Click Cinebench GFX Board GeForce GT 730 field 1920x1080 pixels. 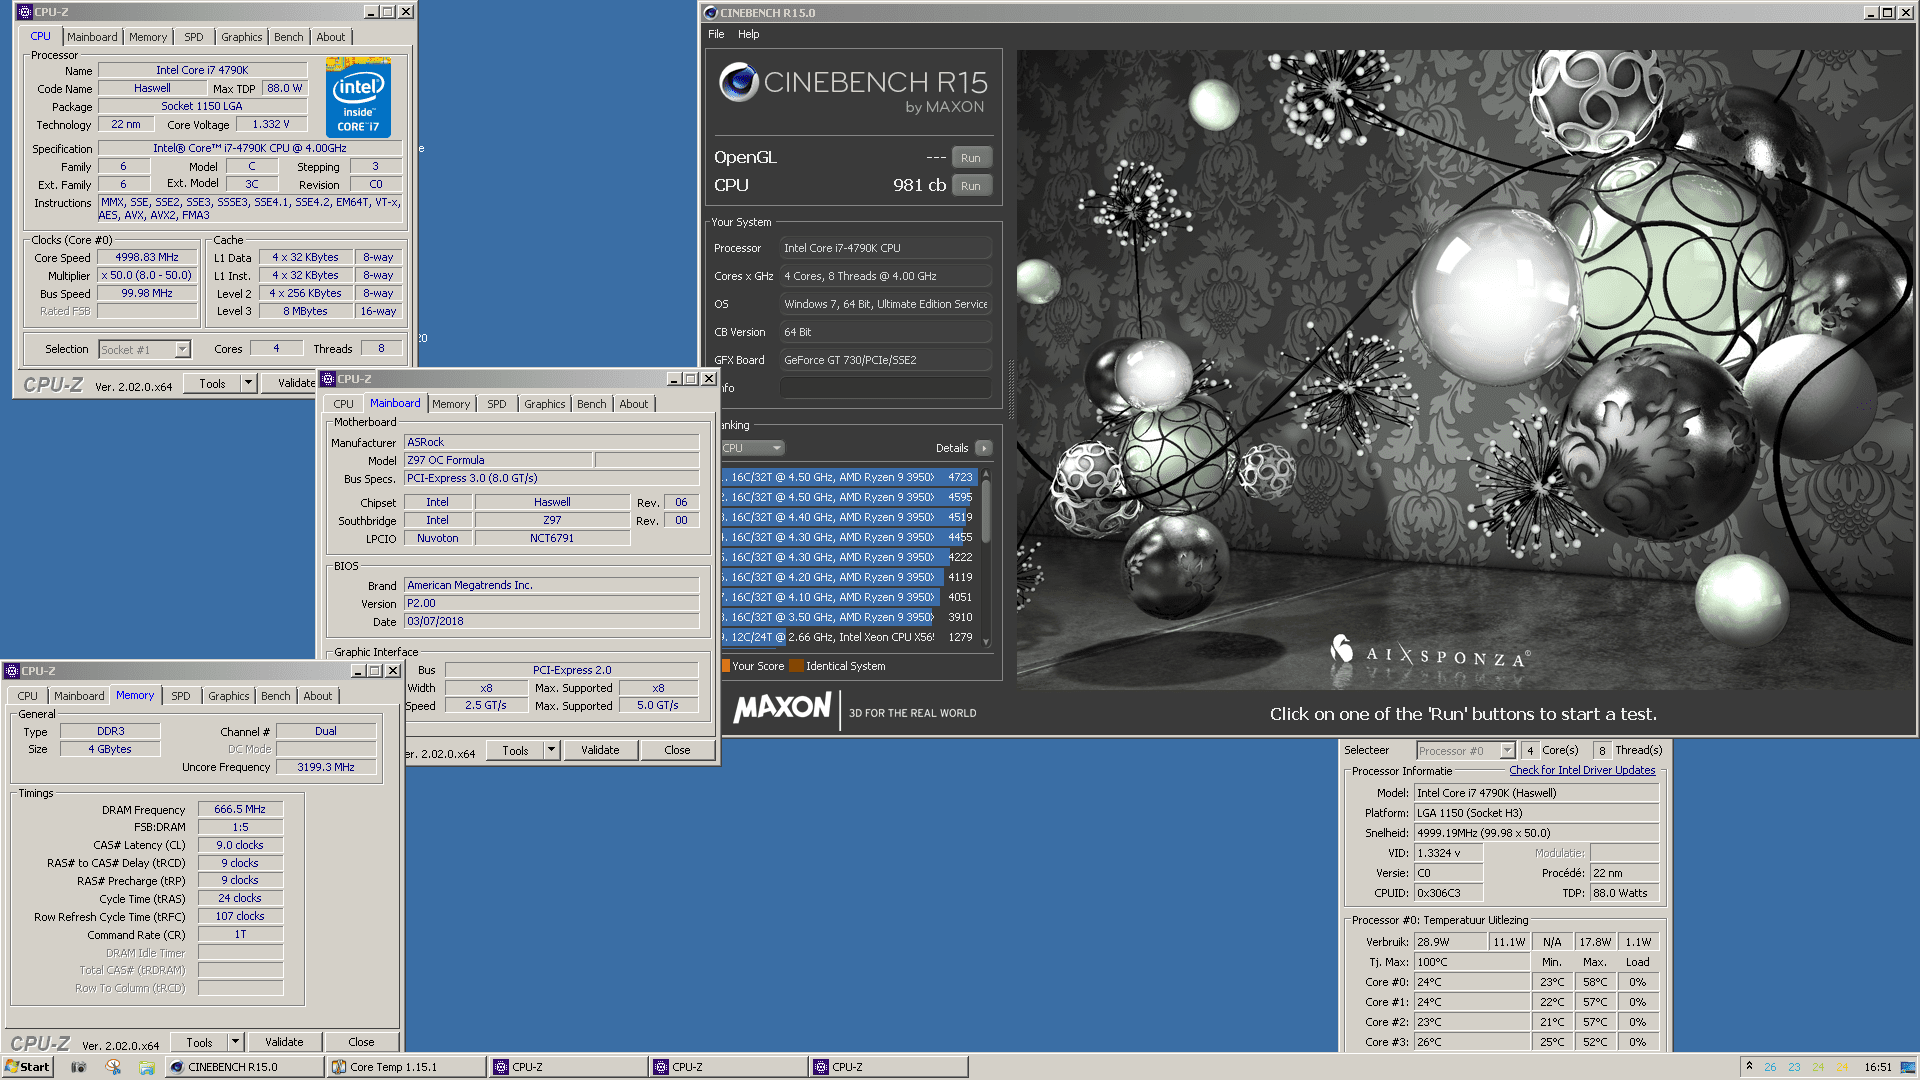pyautogui.click(x=885, y=360)
